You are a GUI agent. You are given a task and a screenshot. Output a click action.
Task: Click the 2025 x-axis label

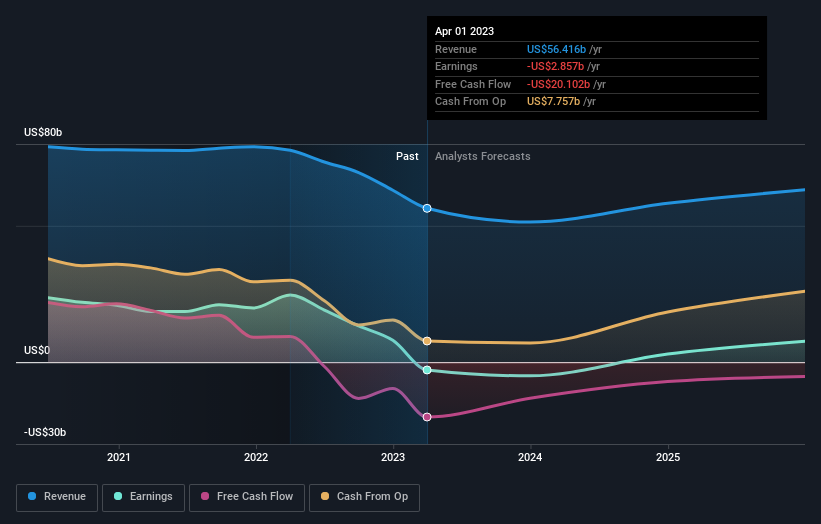click(x=668, y=457)
